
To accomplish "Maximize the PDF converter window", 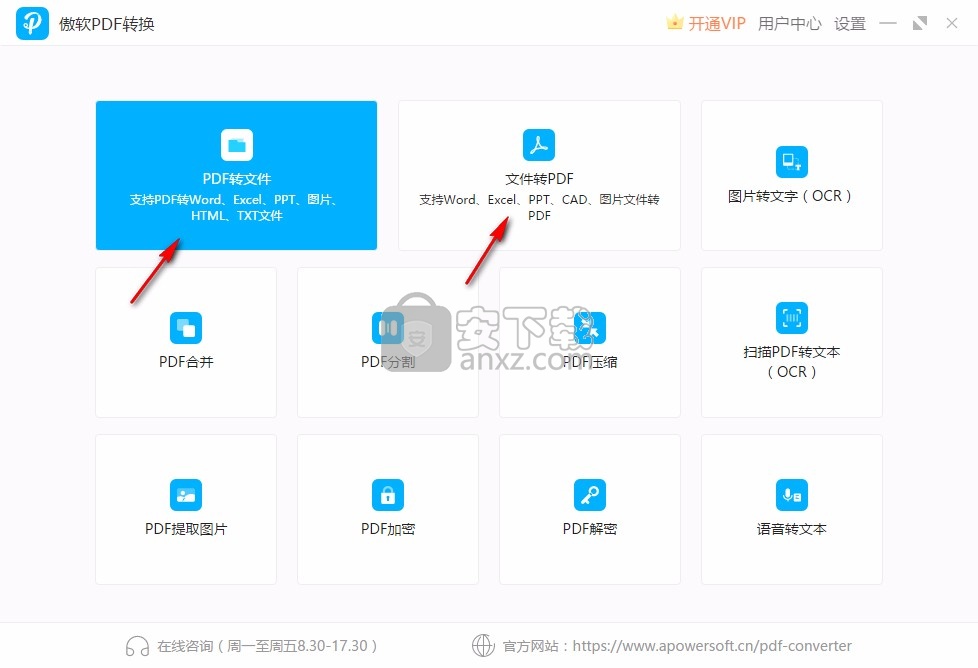I will 919,24.
